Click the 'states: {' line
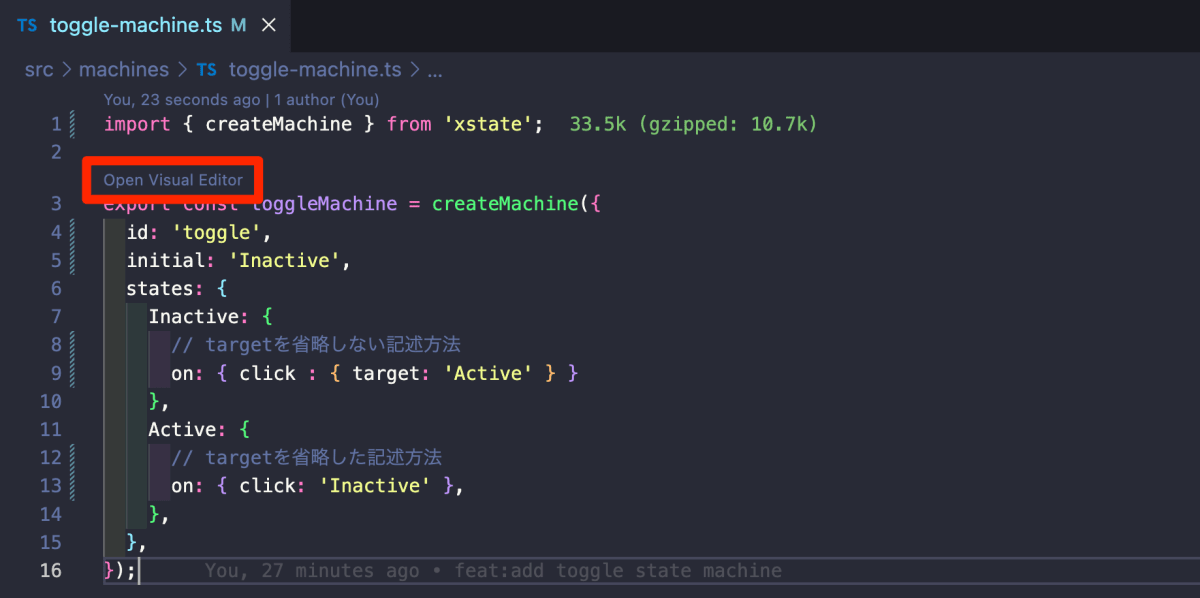This screenshot has height=598, width=1200. point(177,288)
